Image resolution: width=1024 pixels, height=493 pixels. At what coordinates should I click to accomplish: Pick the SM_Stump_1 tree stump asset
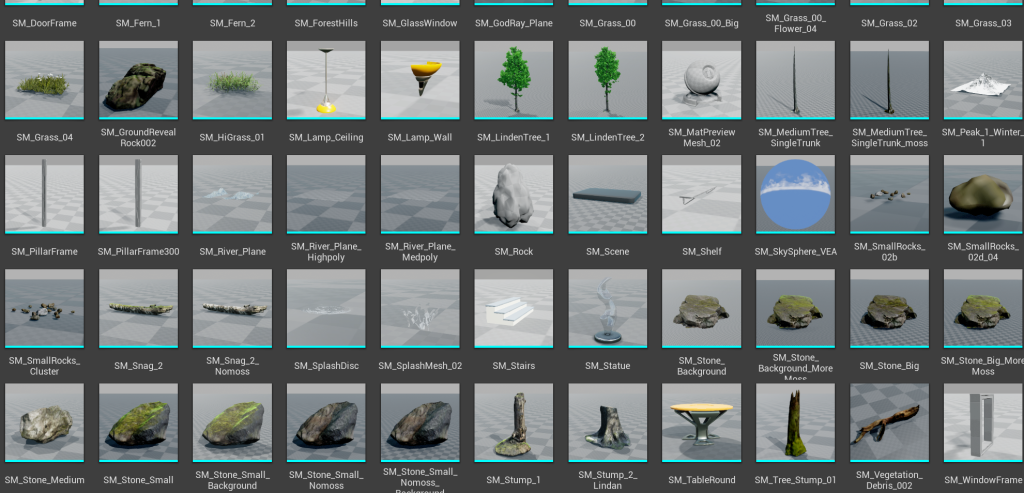point(514,422)
